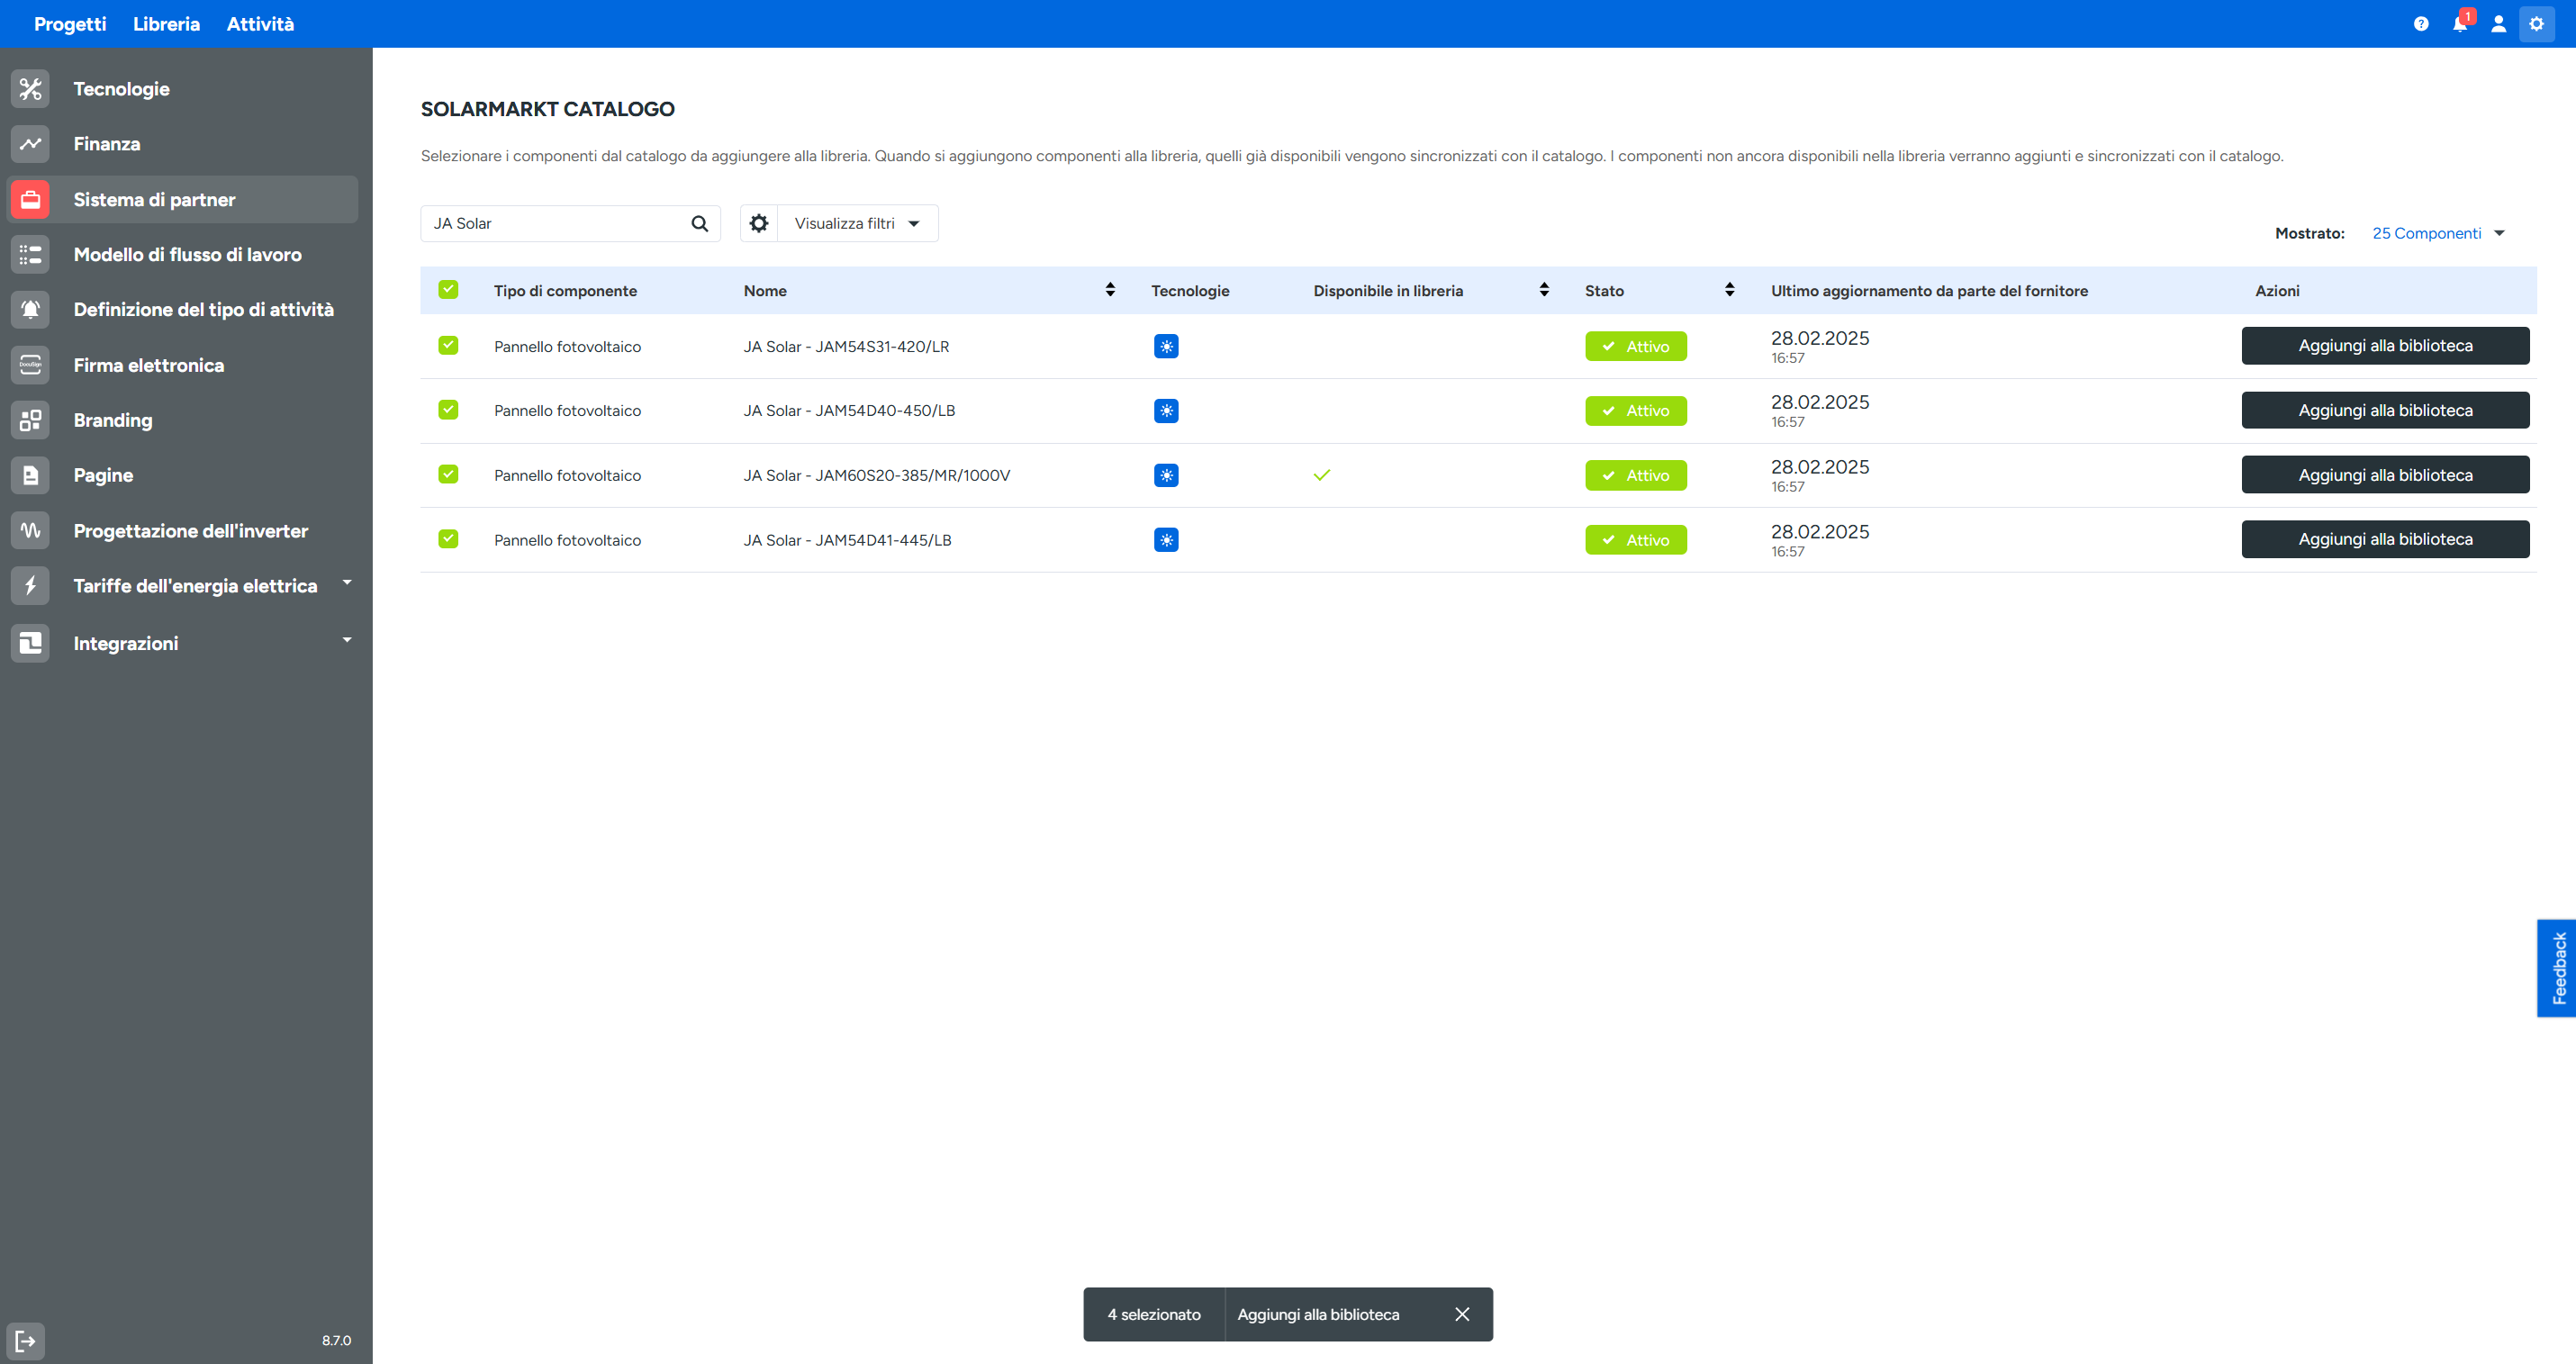Click Aggiungi alla biblioteca in bottom bar

pos(1317,1314)
